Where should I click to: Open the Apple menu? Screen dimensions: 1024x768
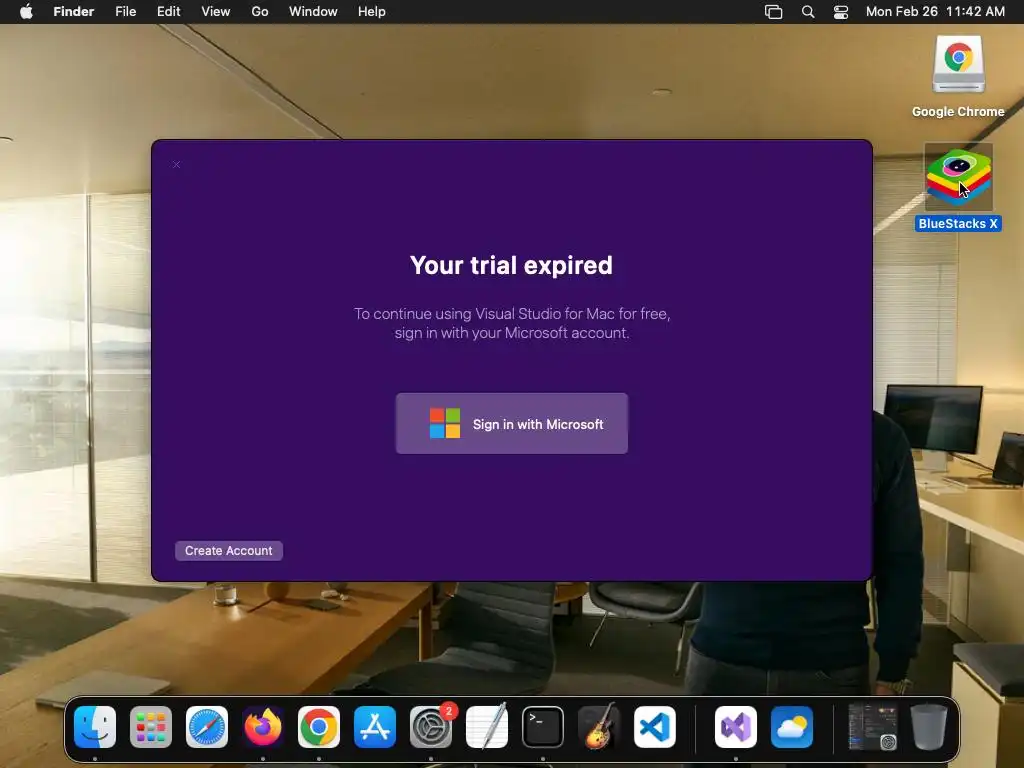tap(26, 12)
